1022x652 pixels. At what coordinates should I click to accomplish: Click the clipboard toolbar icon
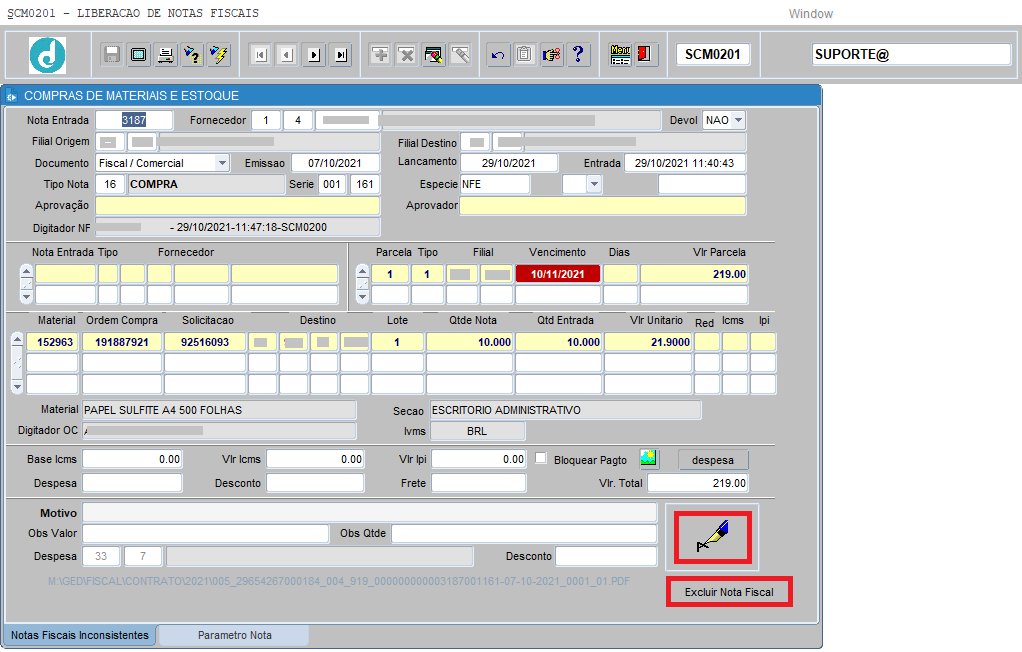525,55
